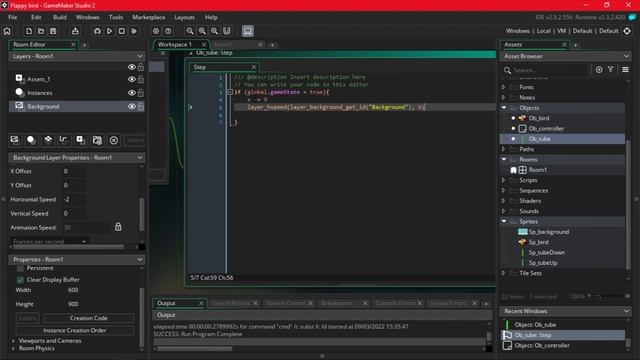Open Object: Ob_controller recent window

[542, 345]
